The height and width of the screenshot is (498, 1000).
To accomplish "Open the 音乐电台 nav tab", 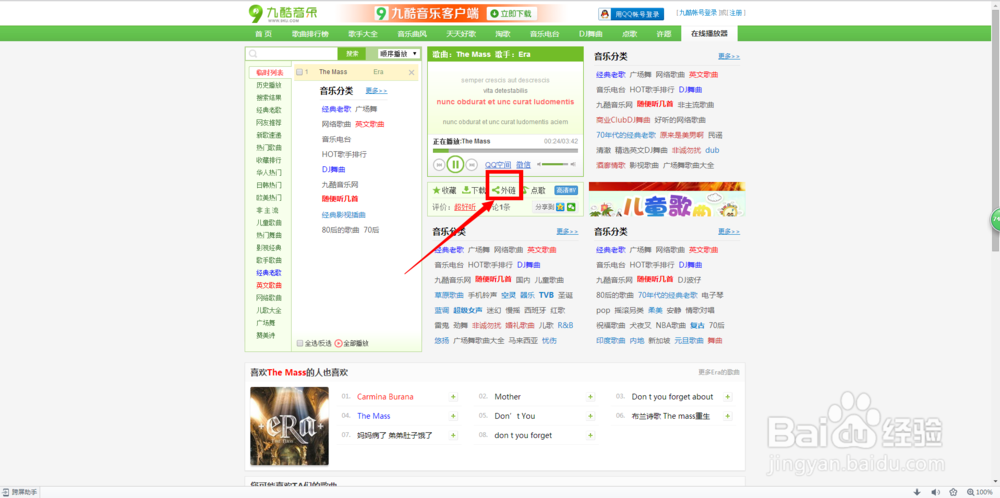I will point(544,34).
